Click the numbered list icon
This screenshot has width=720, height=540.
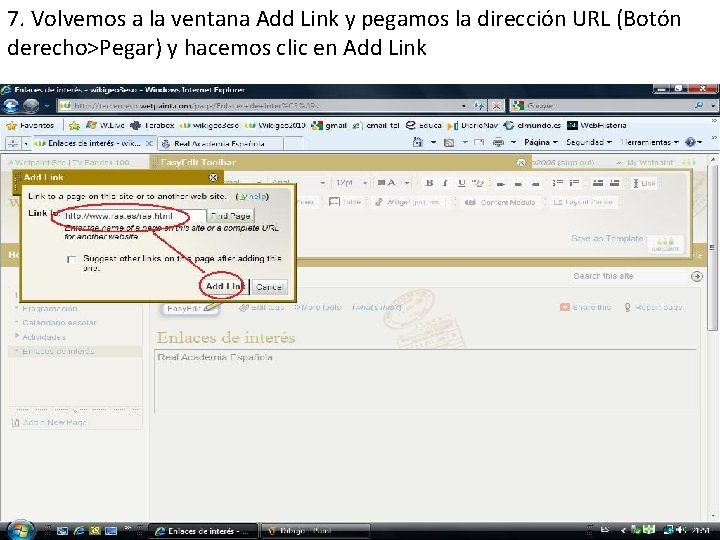coord(557,183)
